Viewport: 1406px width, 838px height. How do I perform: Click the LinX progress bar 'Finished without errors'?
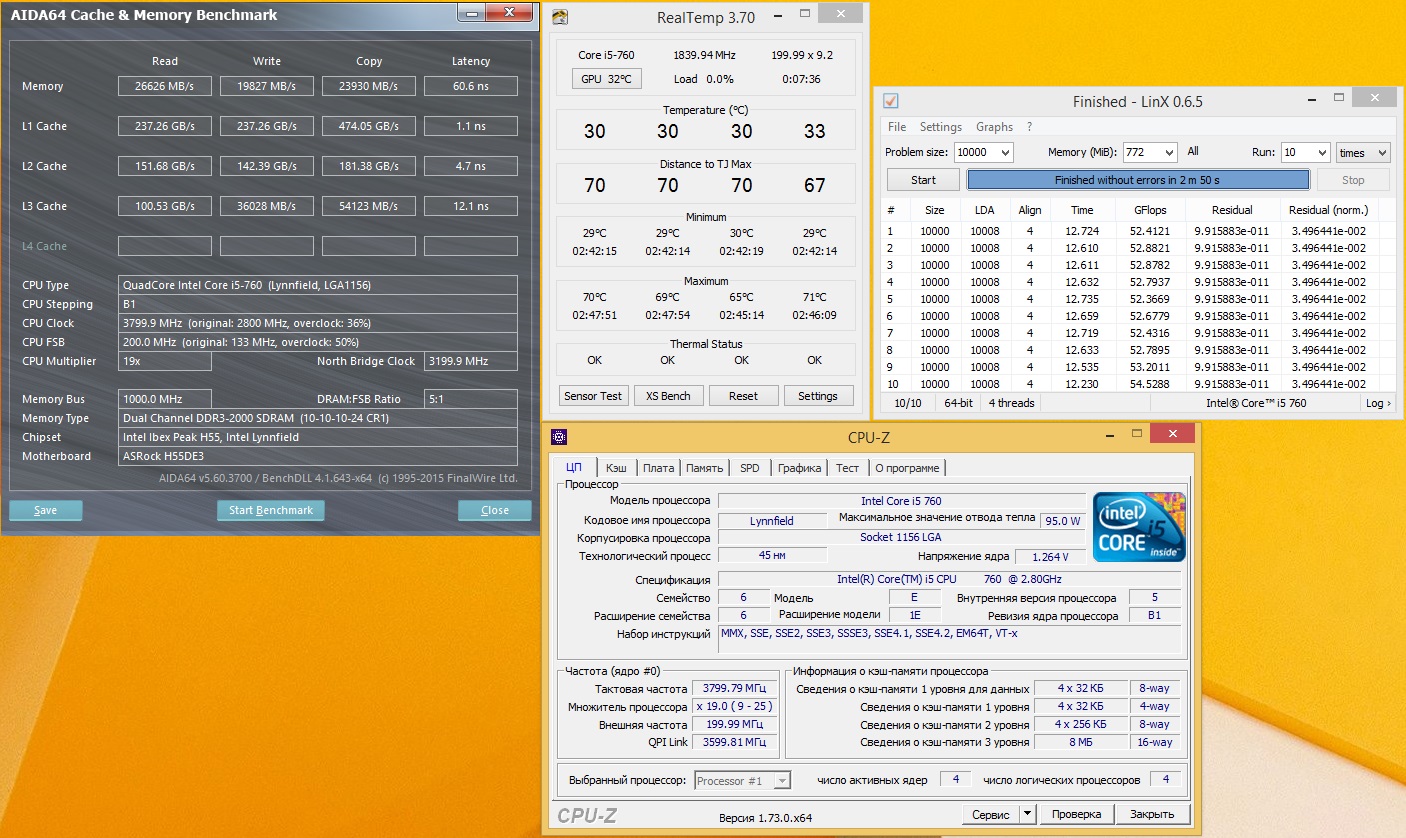1138,180
